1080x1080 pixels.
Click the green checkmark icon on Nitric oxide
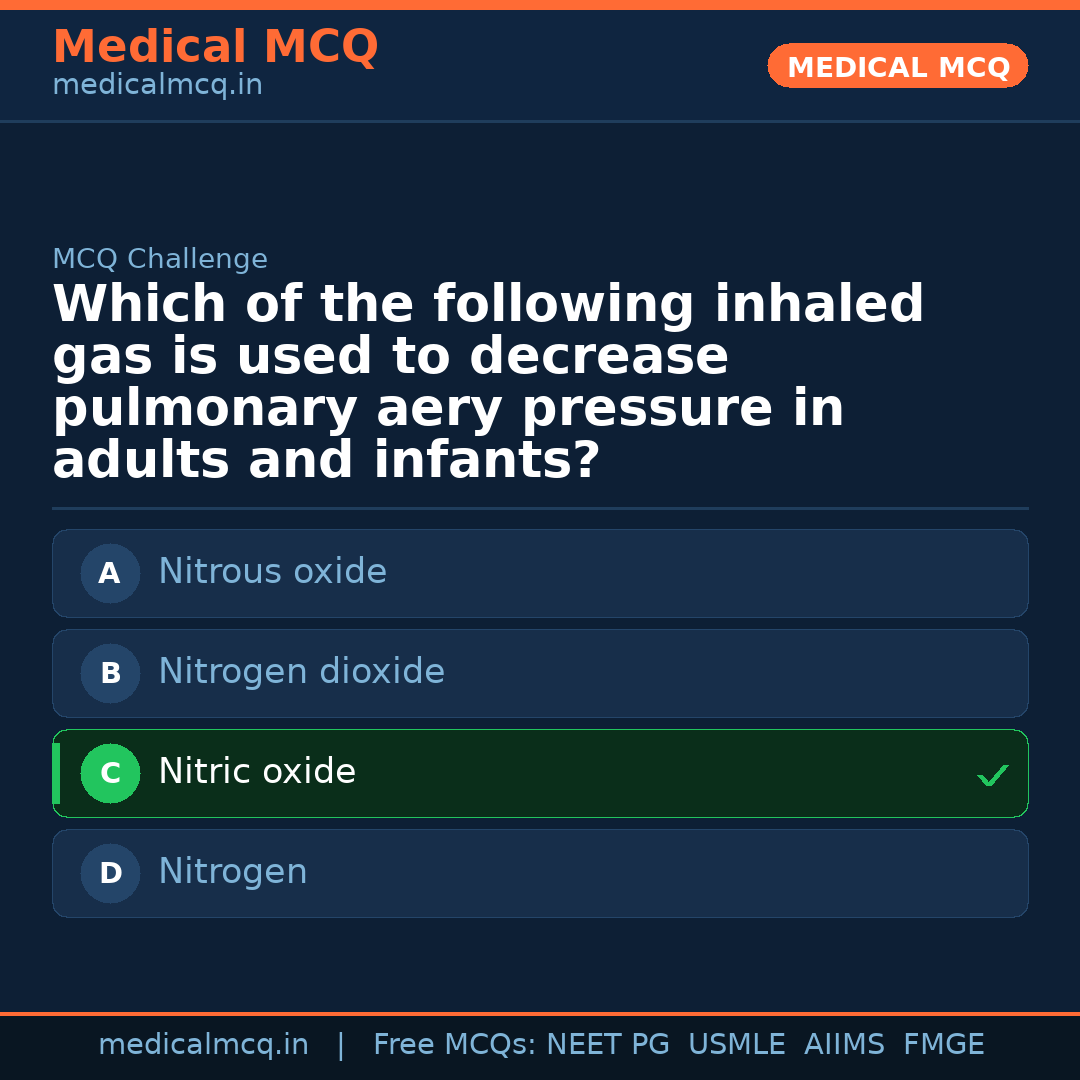pos(992,775)
